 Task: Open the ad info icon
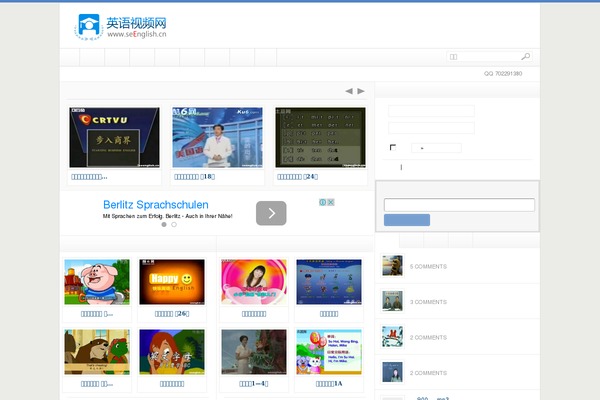[x=323, y=202]
